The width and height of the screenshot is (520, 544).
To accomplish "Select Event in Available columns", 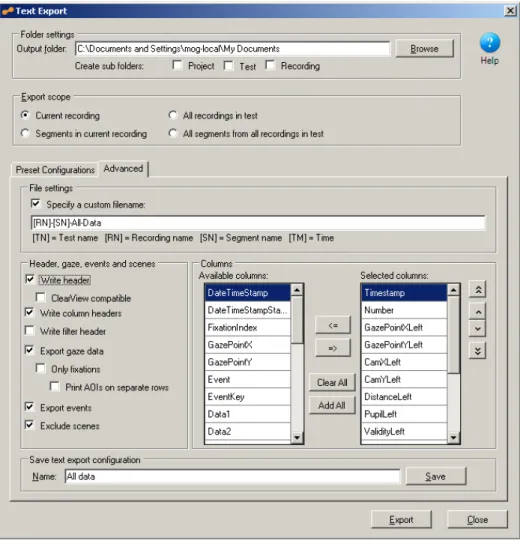I will [x=248, y=379].
